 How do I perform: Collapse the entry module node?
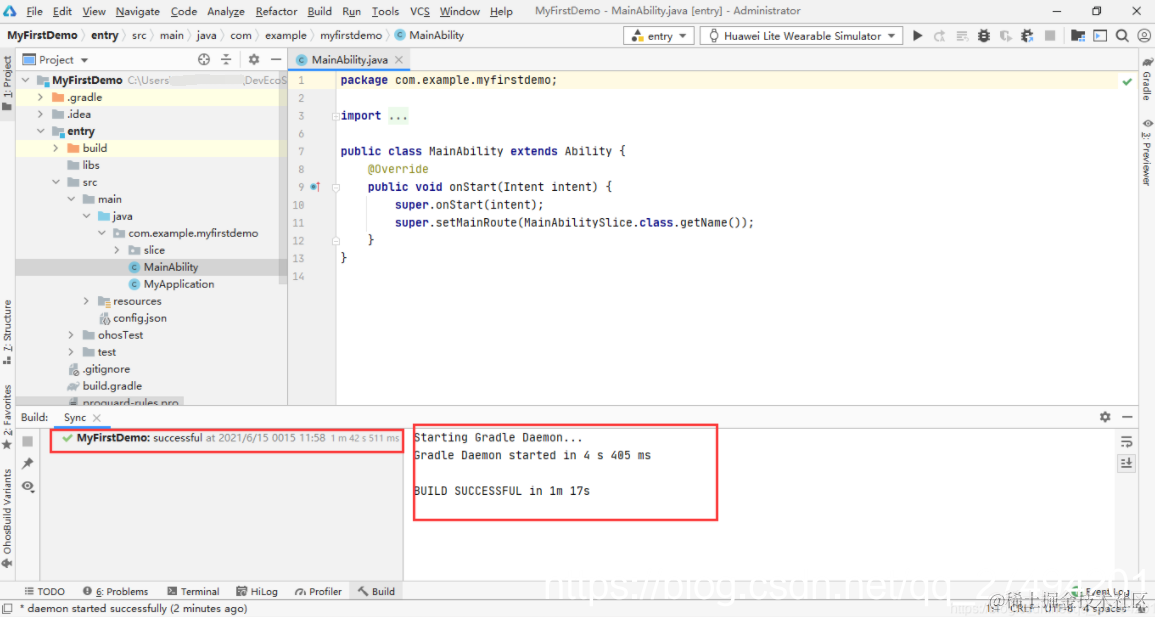41,131
